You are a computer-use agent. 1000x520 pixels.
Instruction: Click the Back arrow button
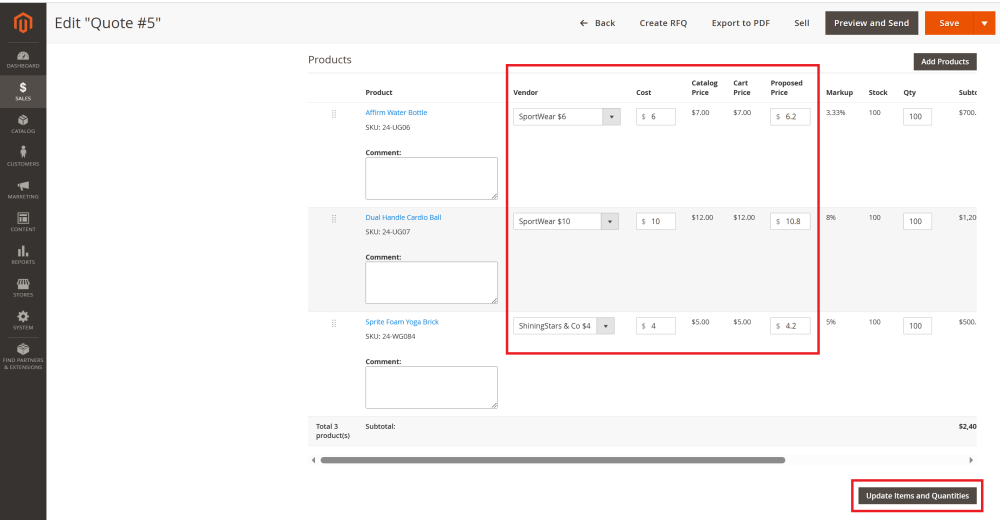(x=597, y=23)
